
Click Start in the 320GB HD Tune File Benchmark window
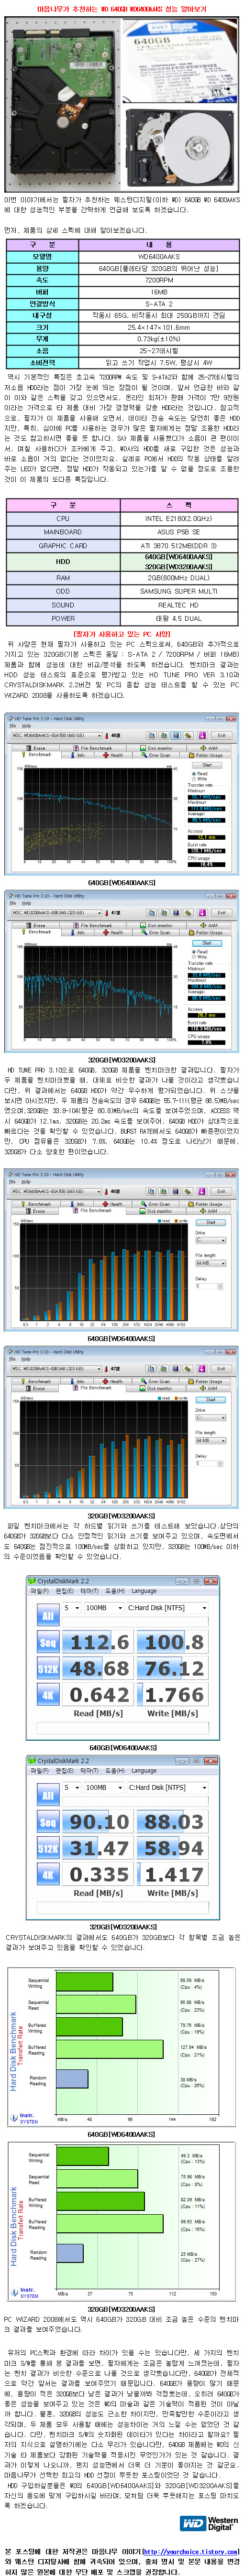pyautogui.click(x=210, y=1399)
